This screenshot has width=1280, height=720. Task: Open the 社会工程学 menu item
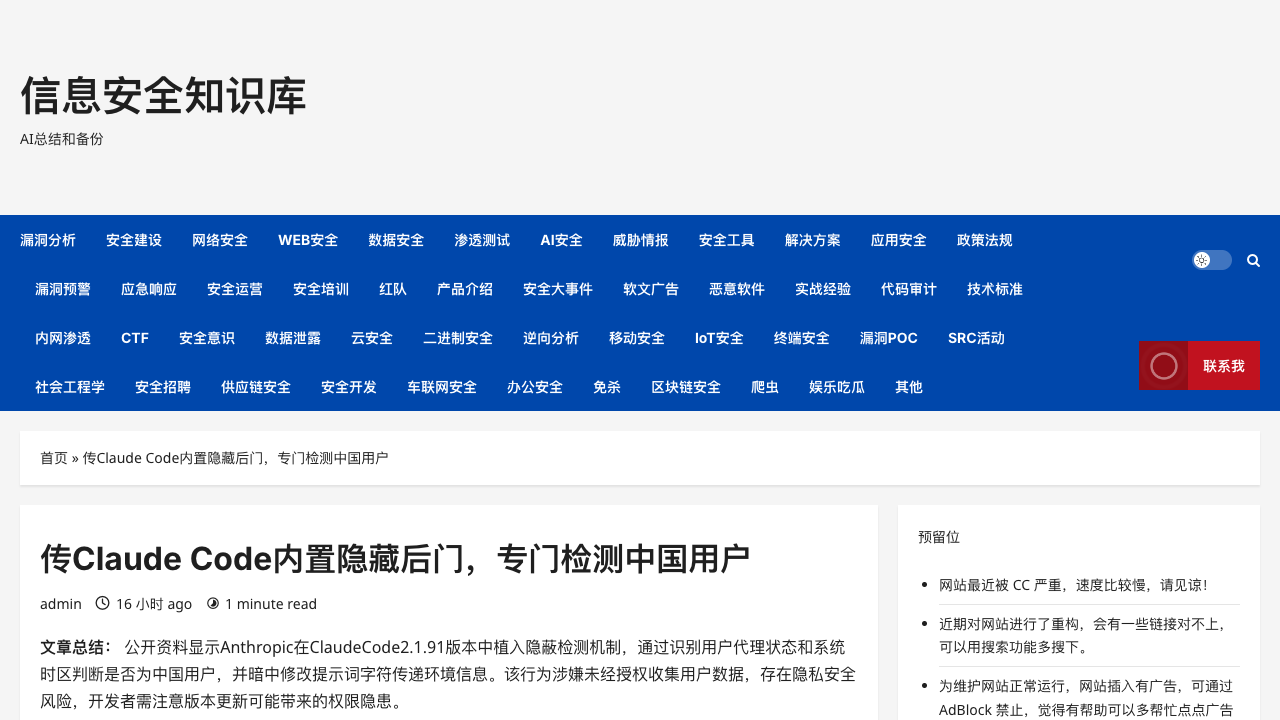point(70,387)
